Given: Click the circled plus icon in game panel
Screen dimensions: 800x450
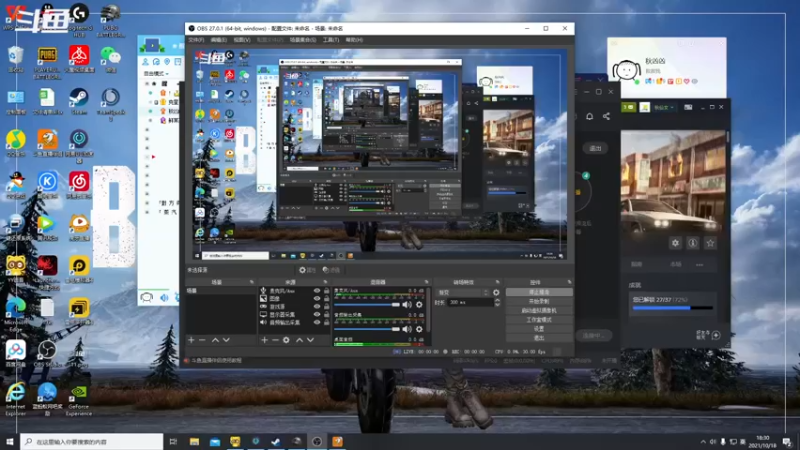Looking at the screenshot, I should [x=716, y=335].
